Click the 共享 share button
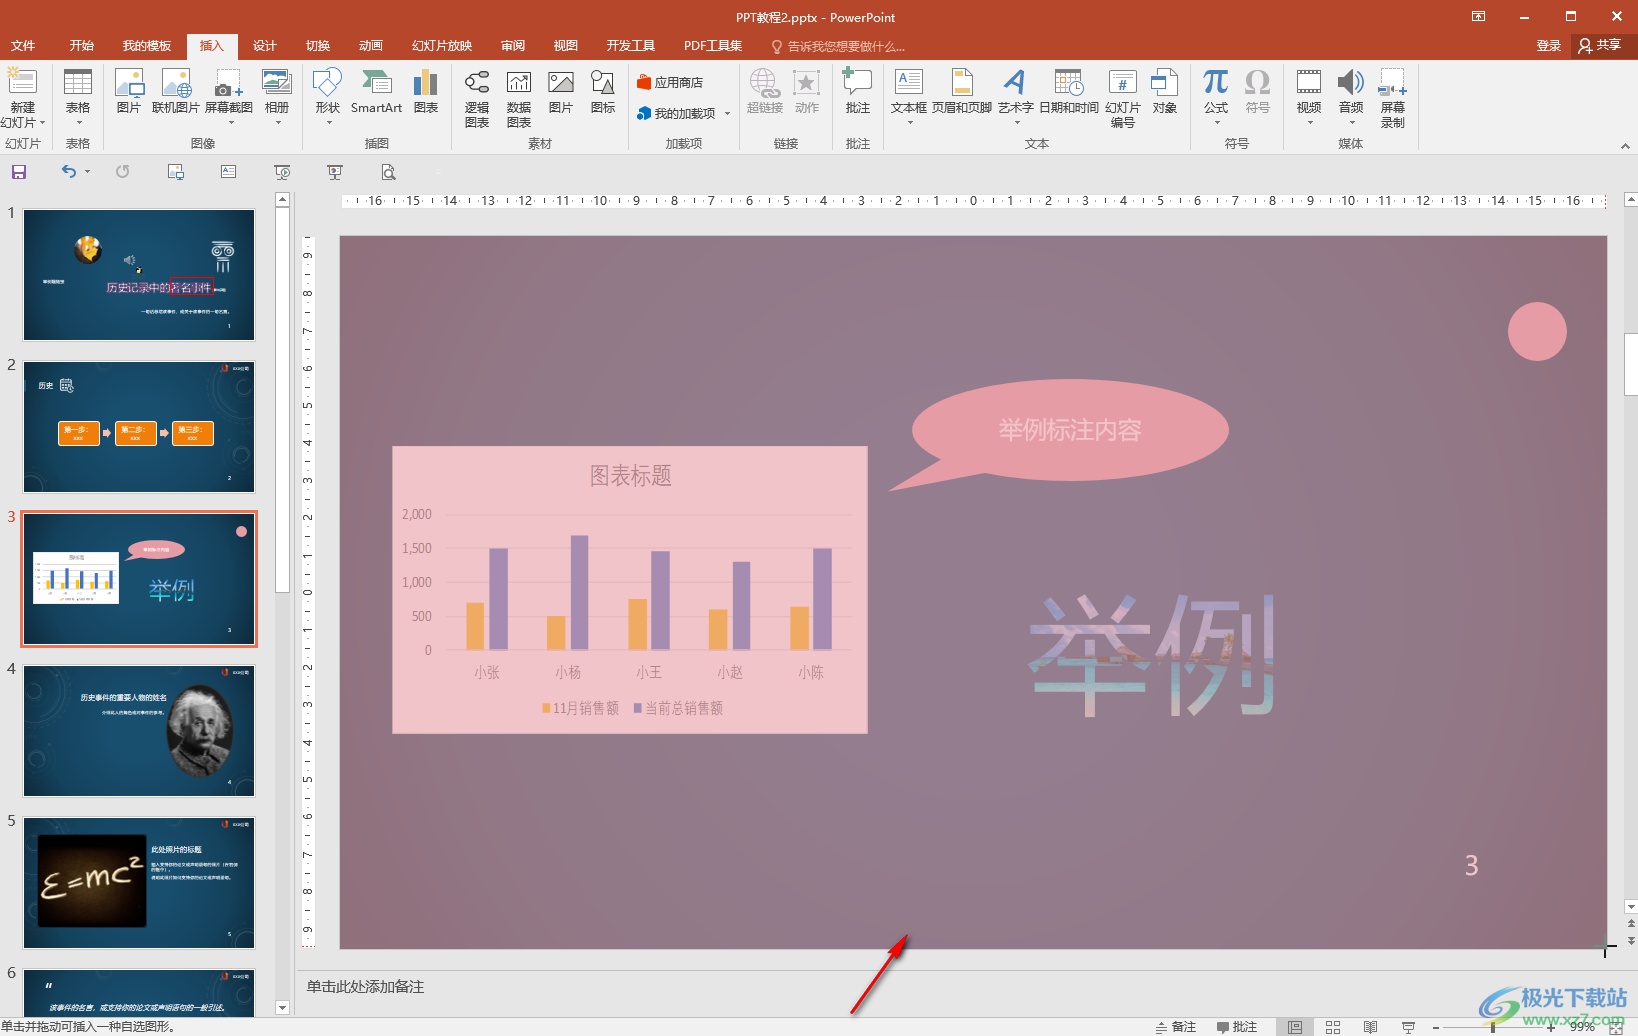The width and height of the screenshot is (1638, 1036). tap(1600, 46)
